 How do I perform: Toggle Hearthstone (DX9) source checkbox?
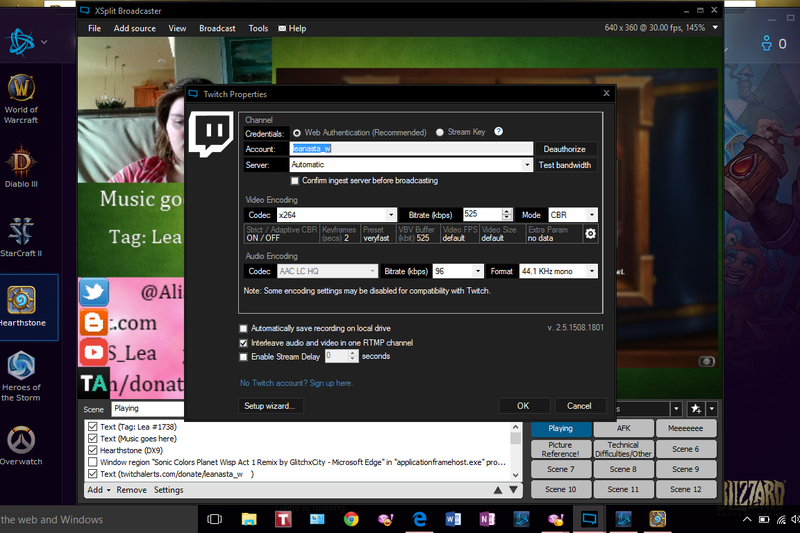point(92,450)
